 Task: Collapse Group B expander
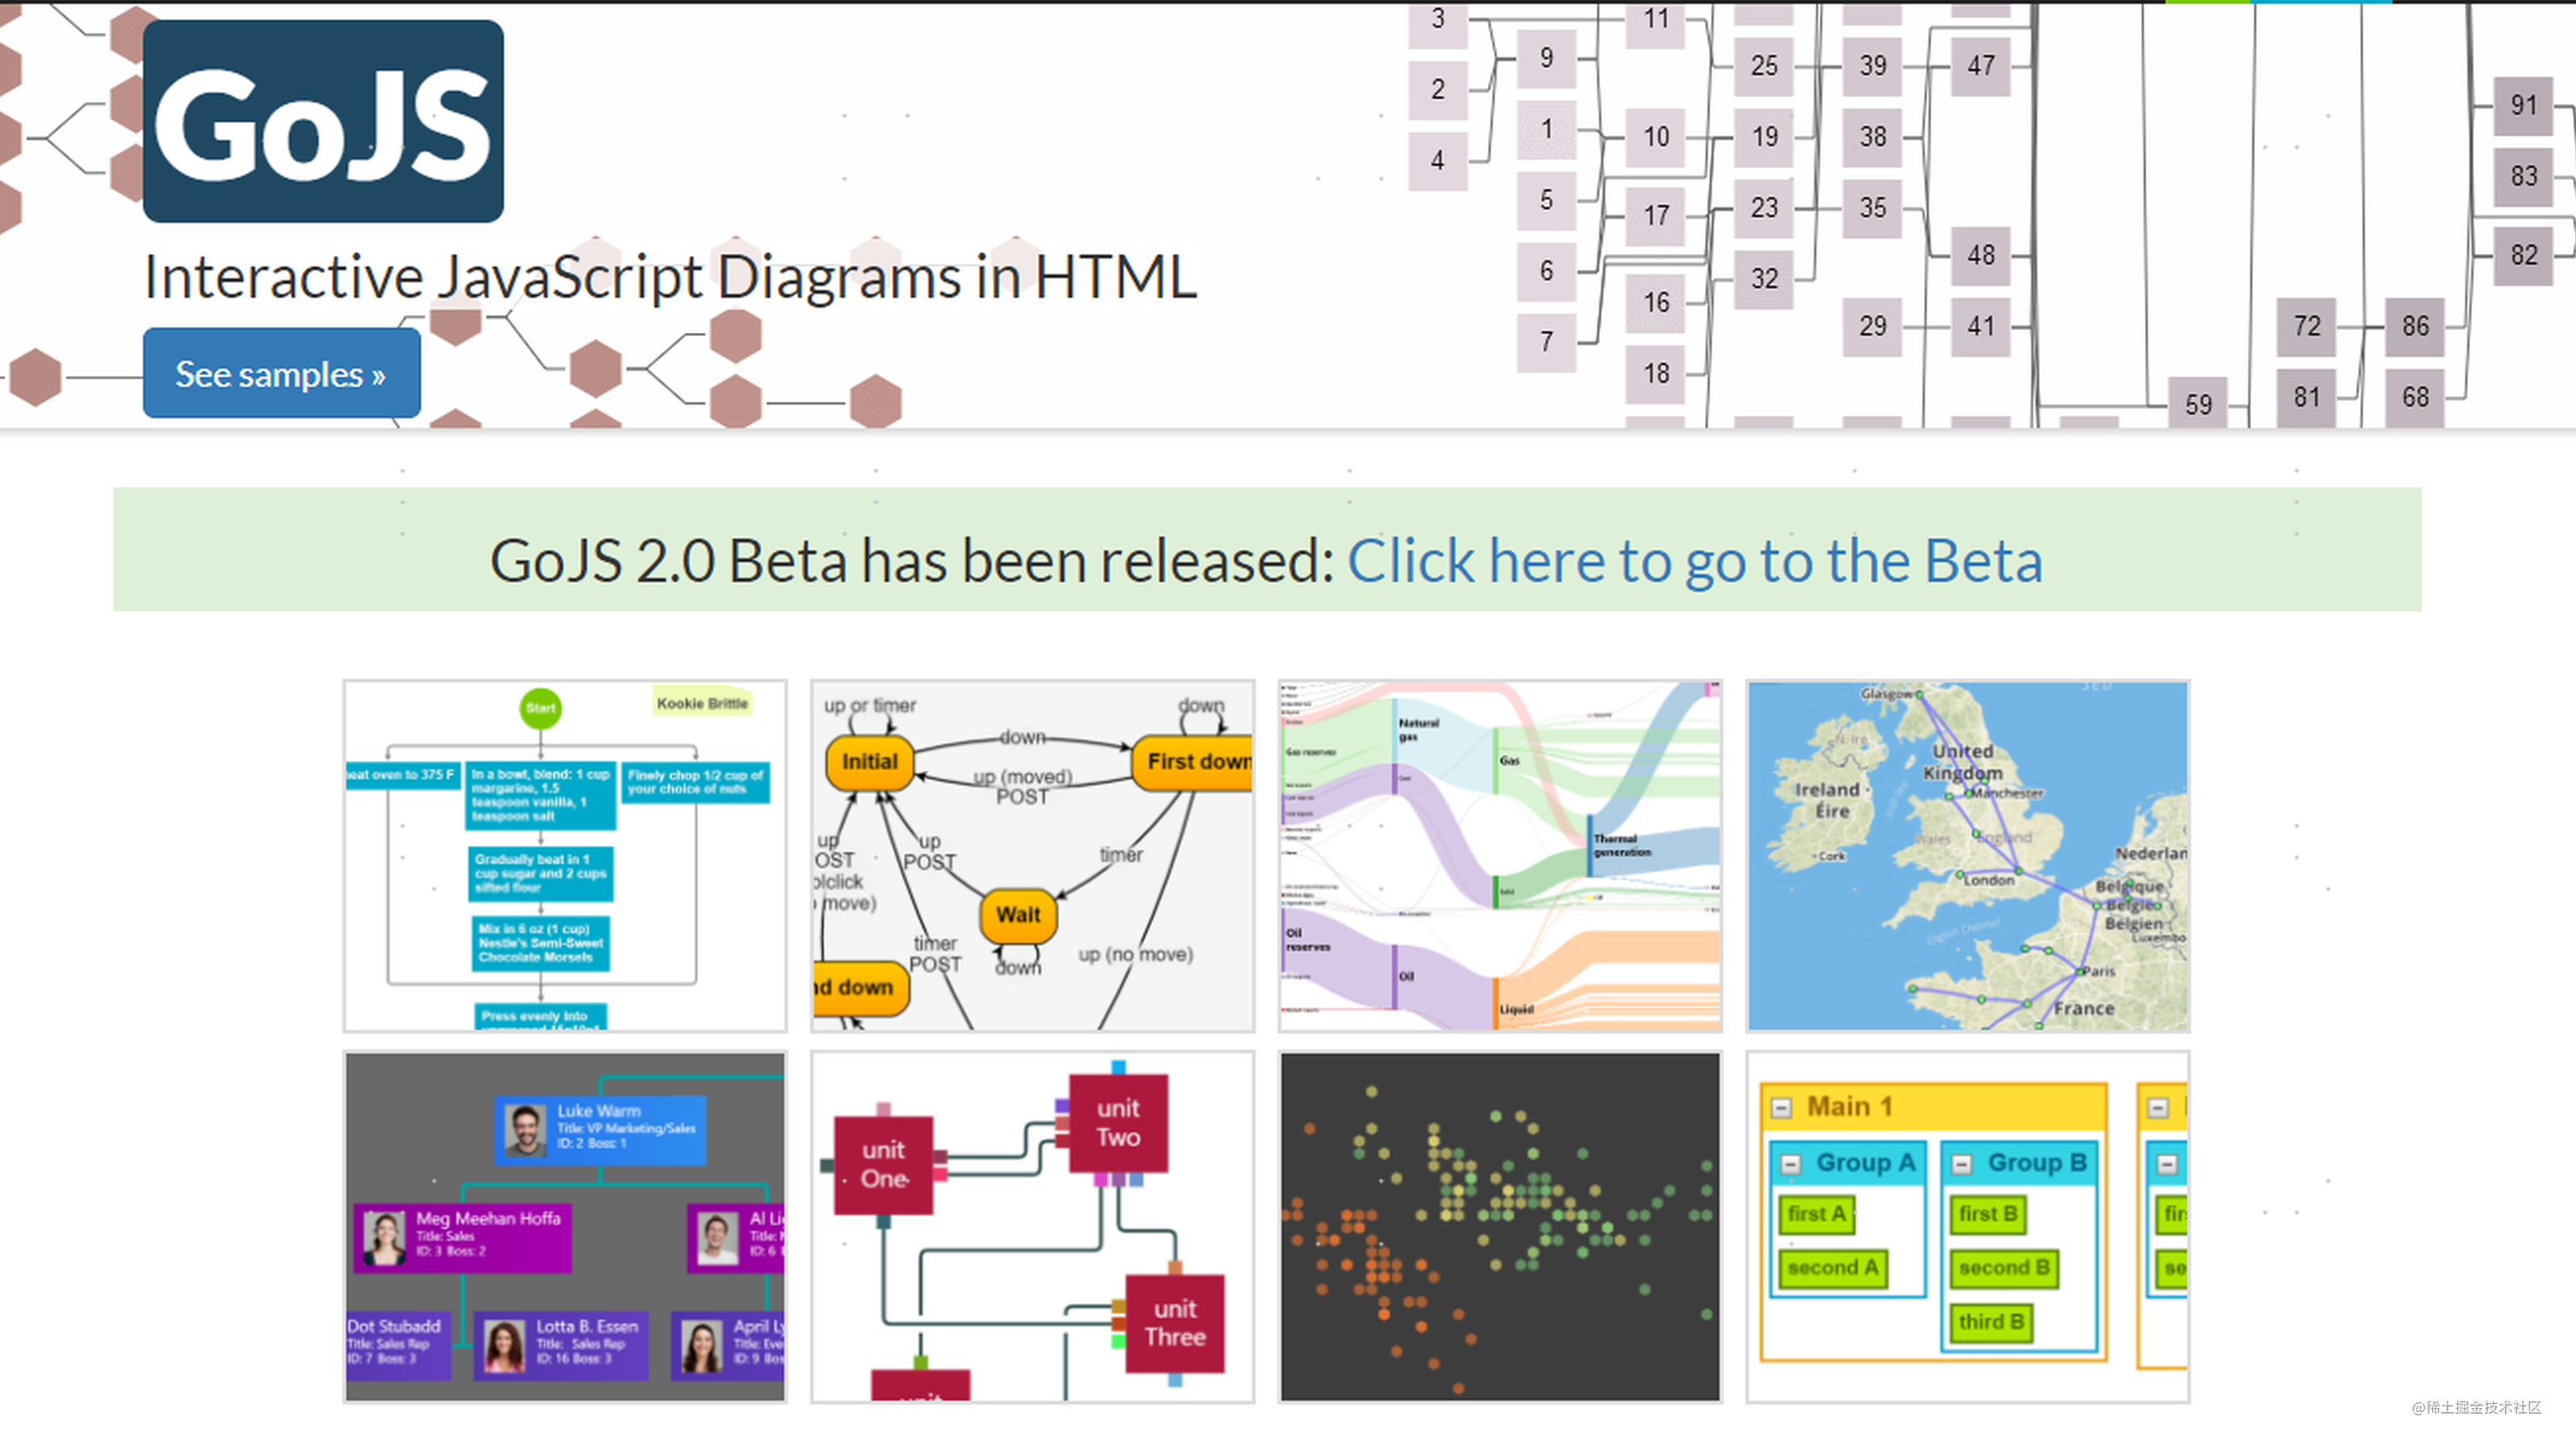tap(1962, 1164)
